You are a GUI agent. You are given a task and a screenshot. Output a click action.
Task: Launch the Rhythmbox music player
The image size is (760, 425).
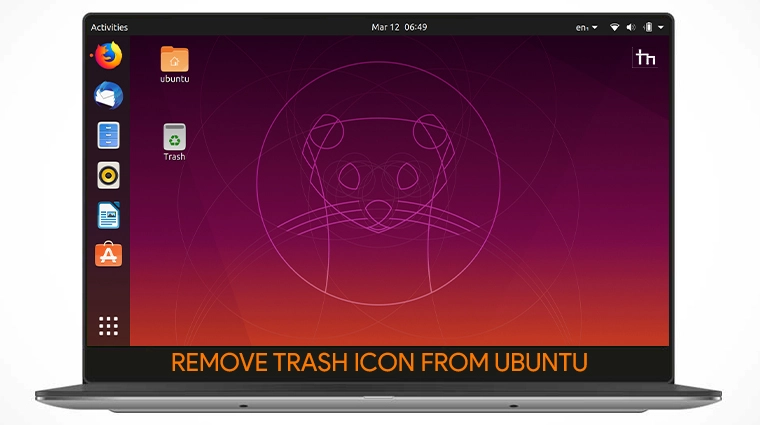click(x=108, y=175)
